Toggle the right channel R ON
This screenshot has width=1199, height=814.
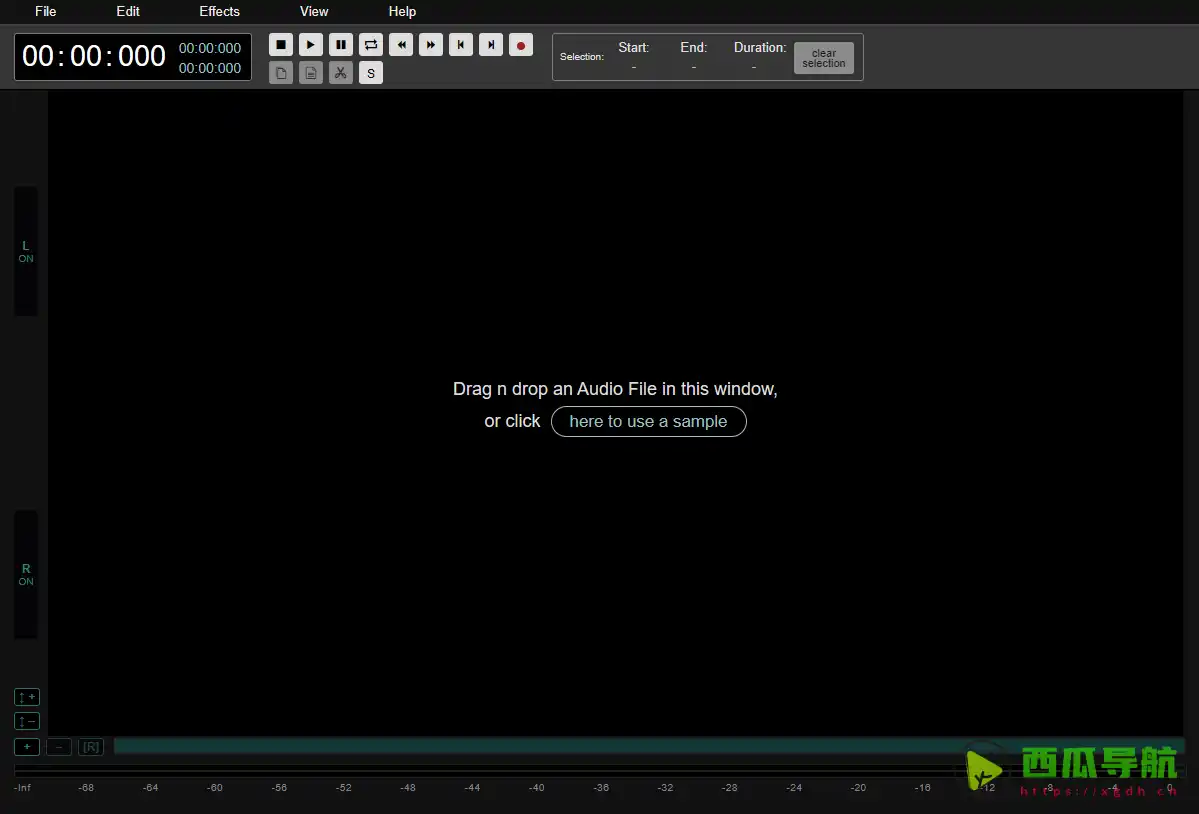pos(26,574)
